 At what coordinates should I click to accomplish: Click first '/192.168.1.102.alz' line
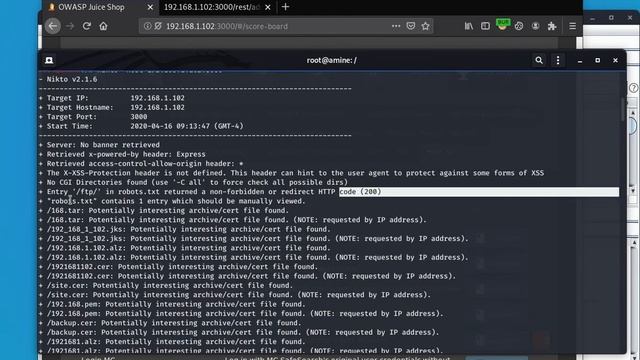[185, 248]
